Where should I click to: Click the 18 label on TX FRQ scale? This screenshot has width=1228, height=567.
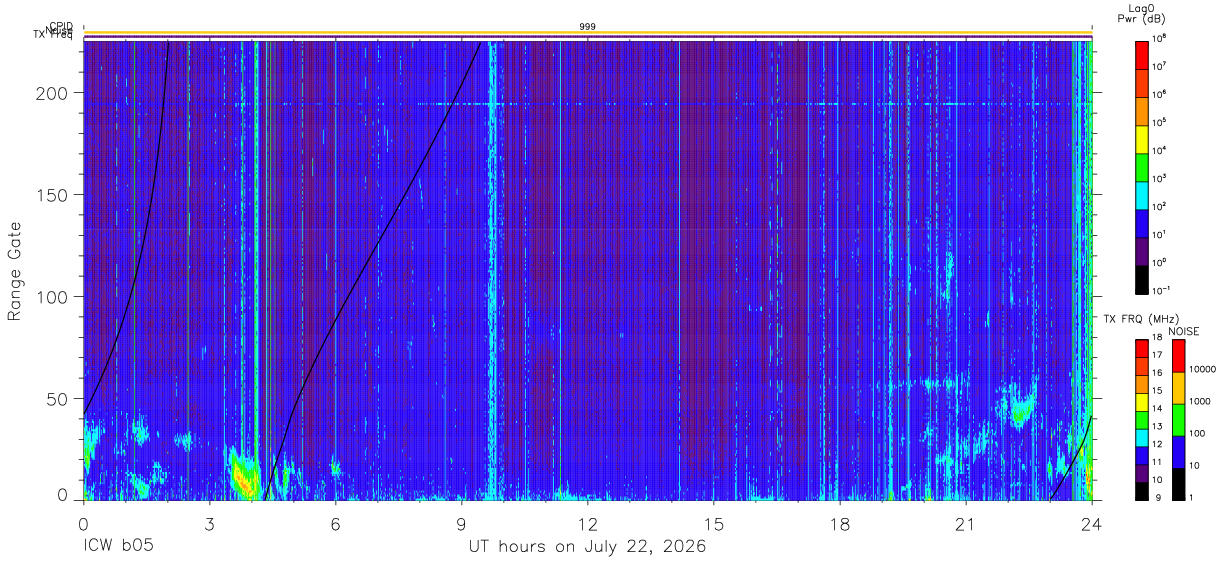tap(1157, 338)
